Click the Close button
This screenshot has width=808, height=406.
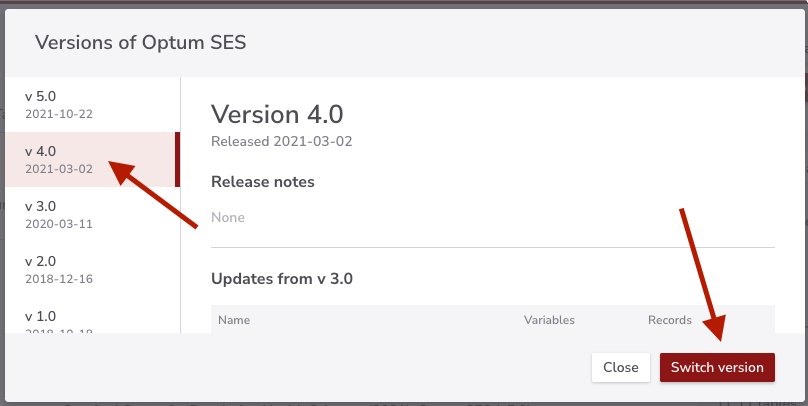620,367
